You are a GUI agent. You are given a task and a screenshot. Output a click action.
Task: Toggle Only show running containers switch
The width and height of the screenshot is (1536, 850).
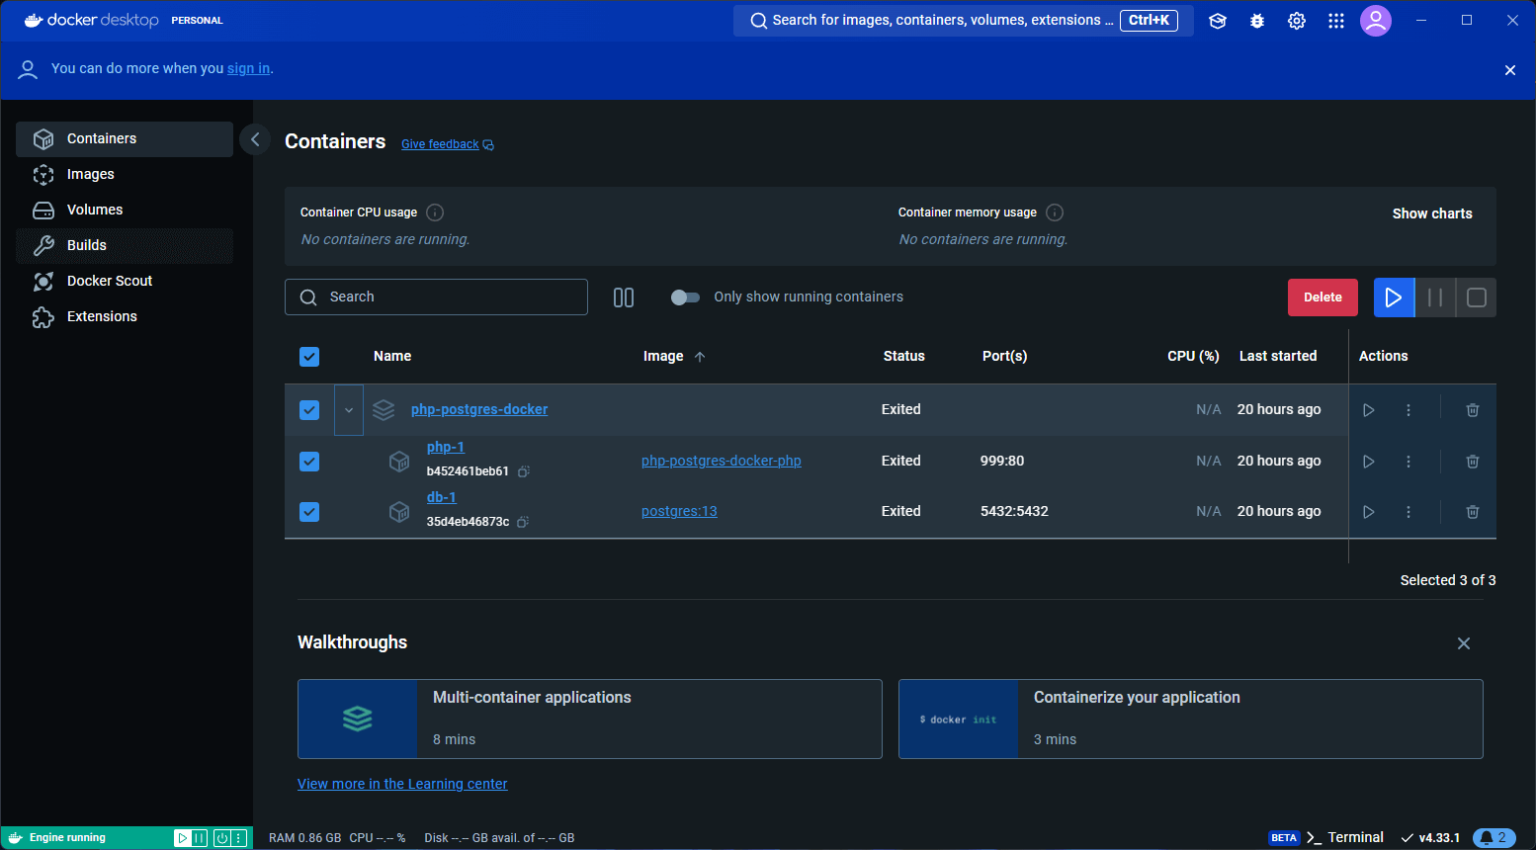pos(685,297)
